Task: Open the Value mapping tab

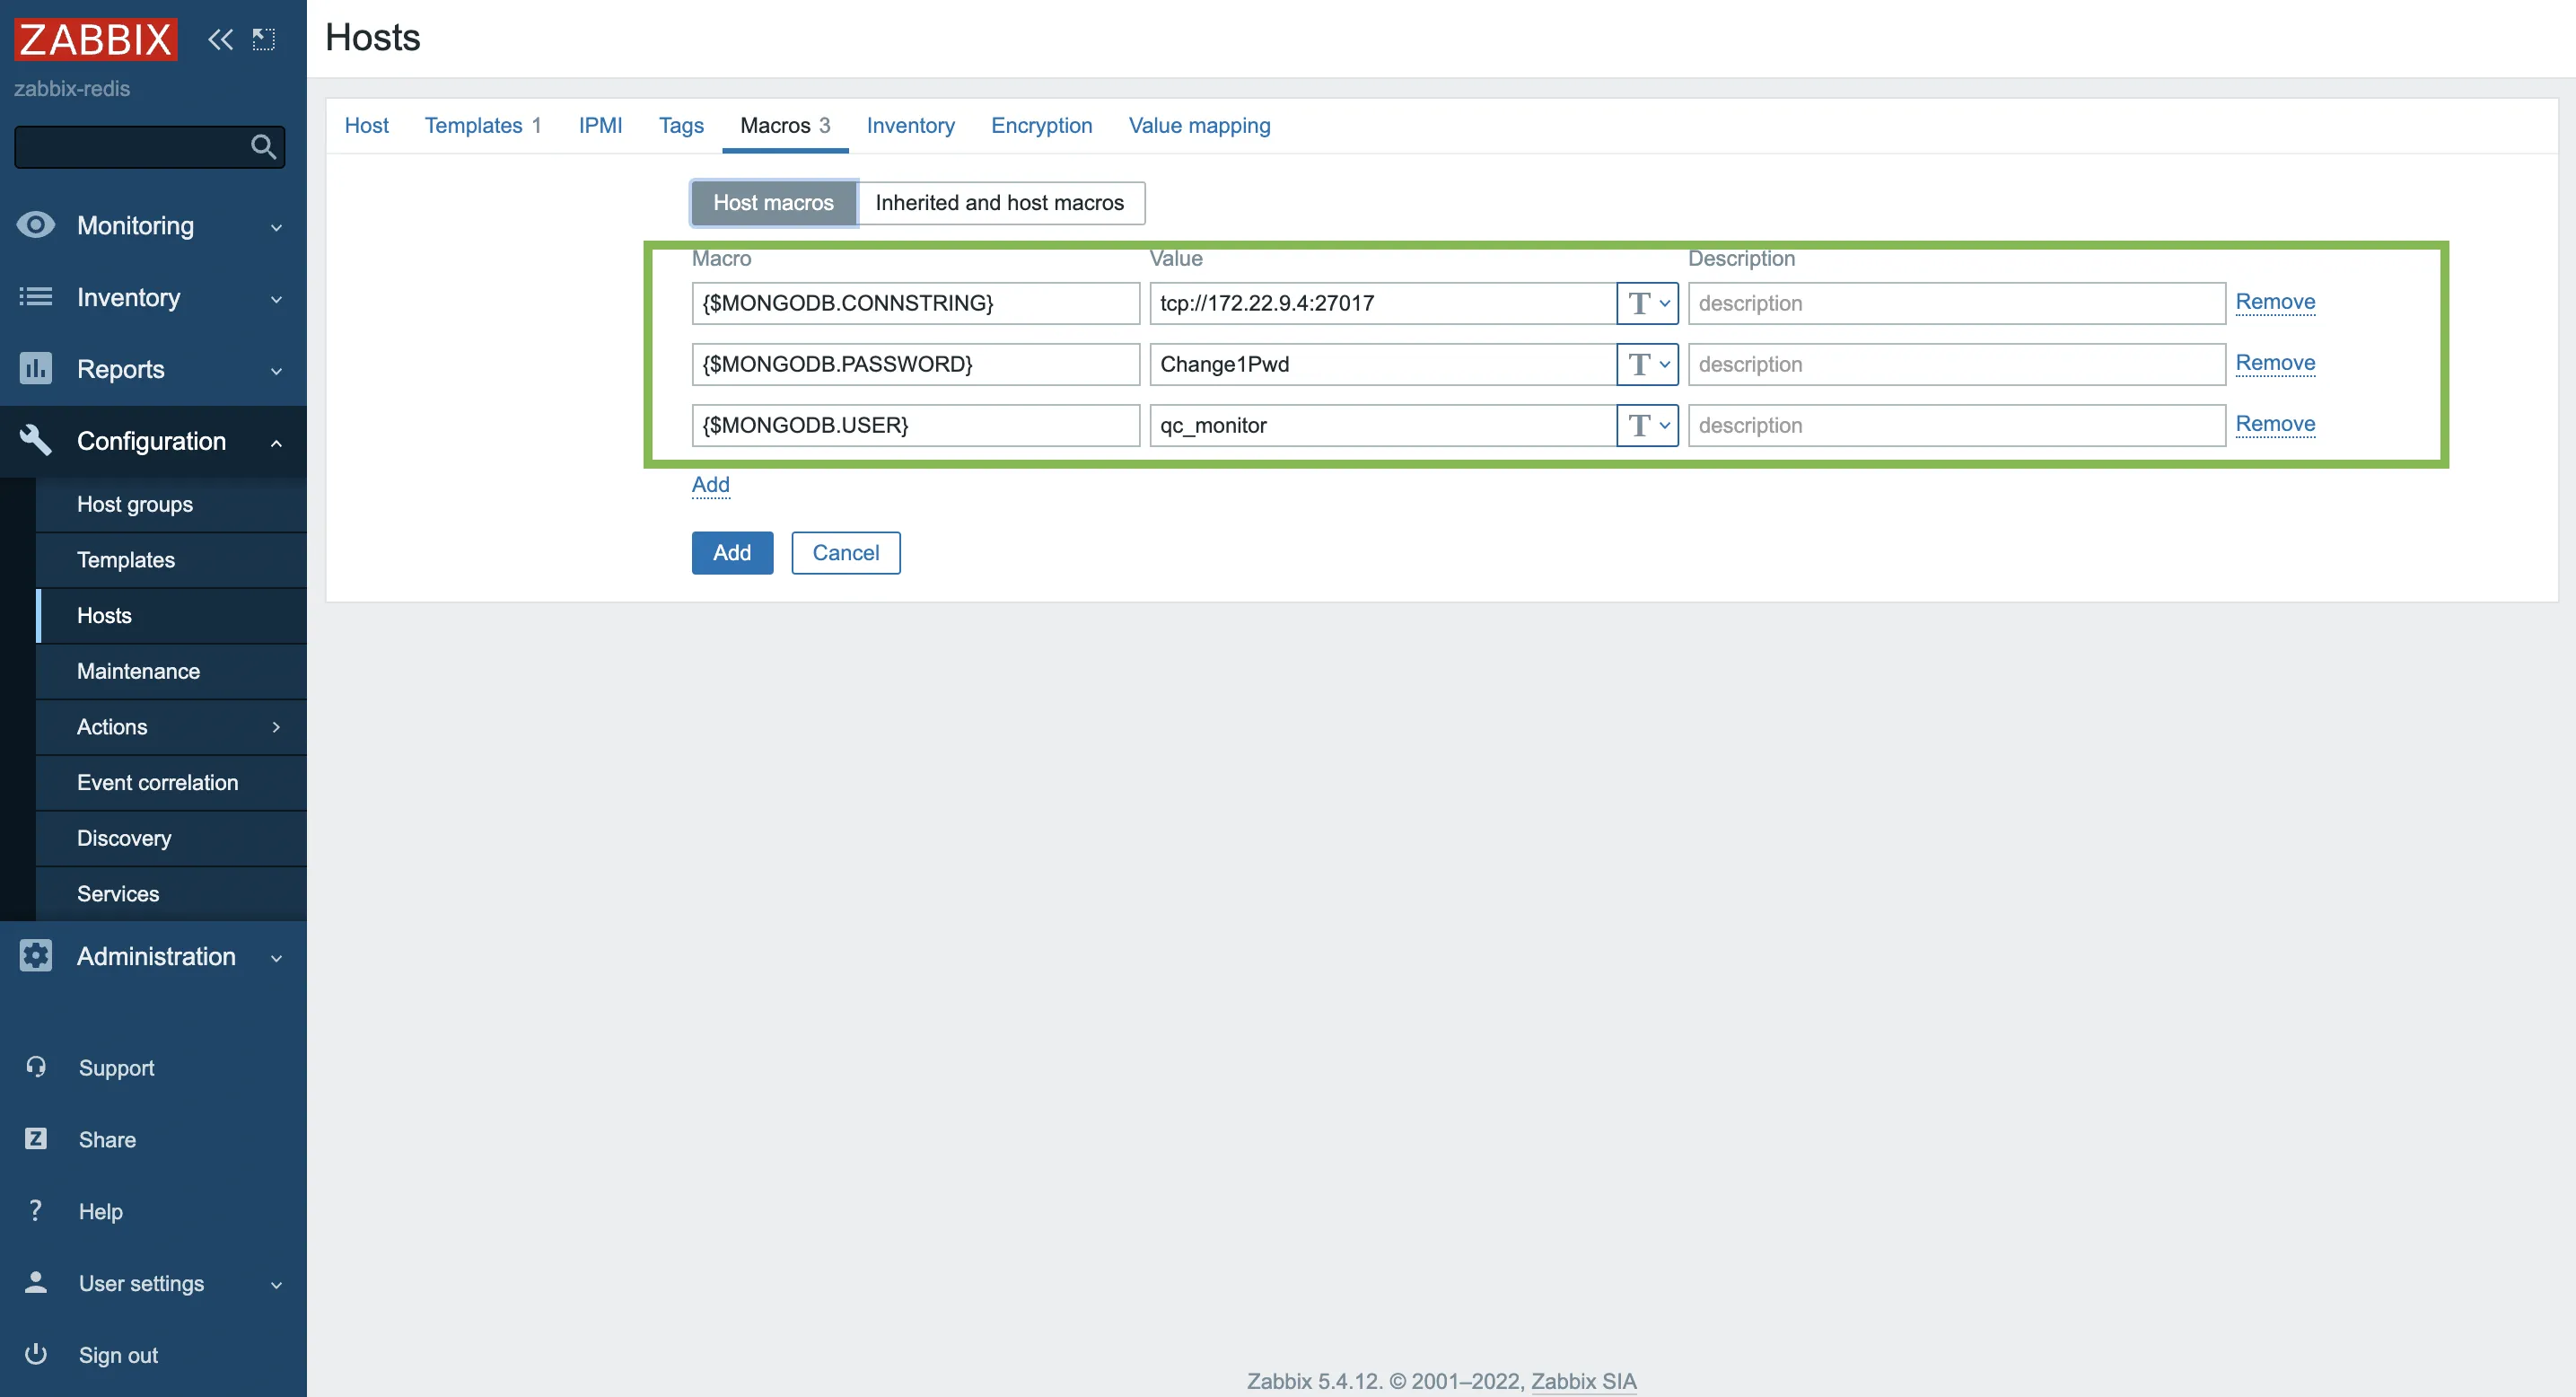Action: [1199, 125]
